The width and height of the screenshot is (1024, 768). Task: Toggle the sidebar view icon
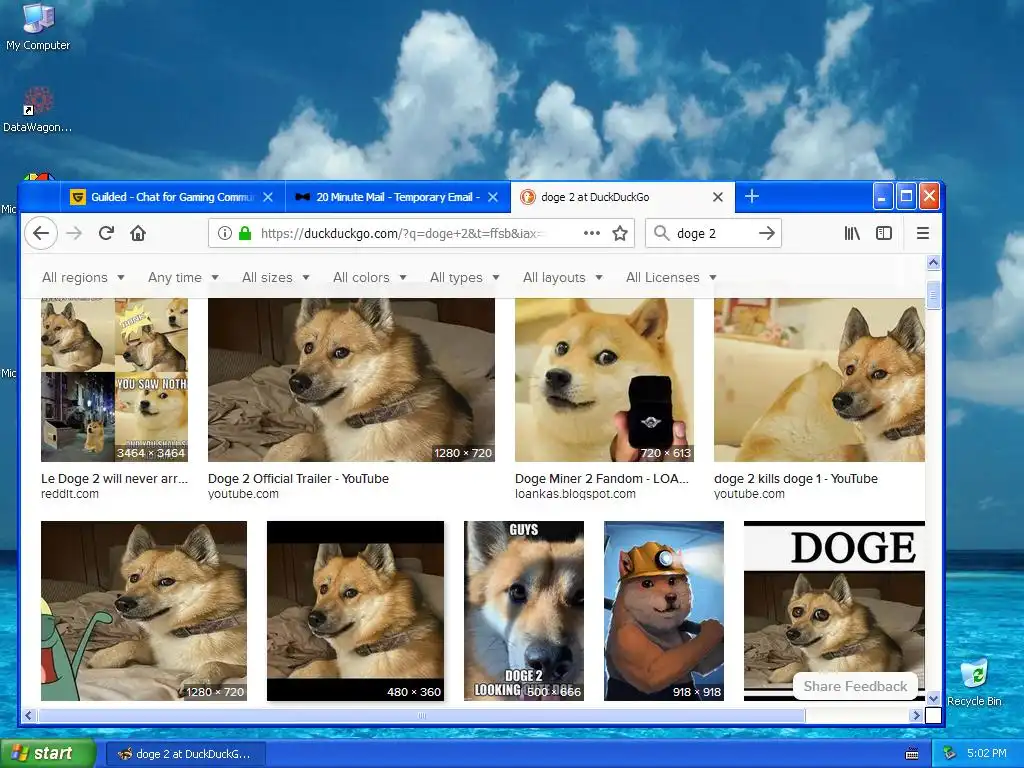point(884,233)
